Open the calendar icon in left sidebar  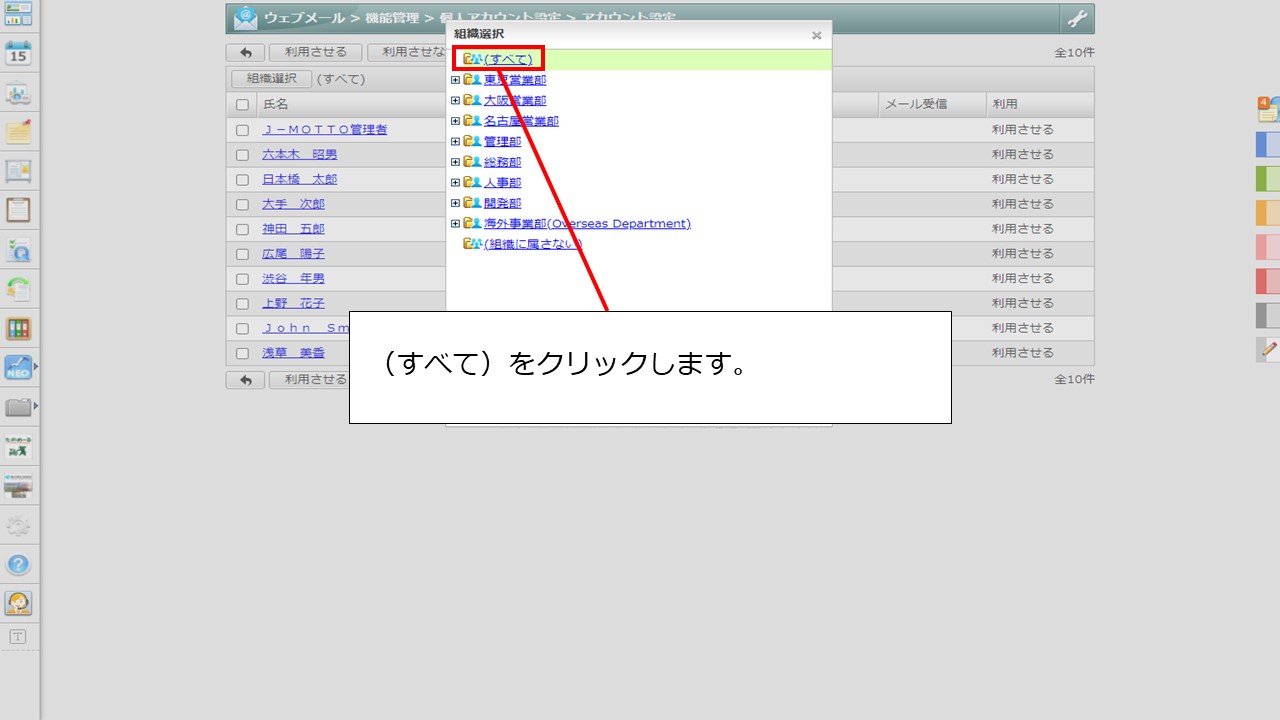(x=18, y=53)
